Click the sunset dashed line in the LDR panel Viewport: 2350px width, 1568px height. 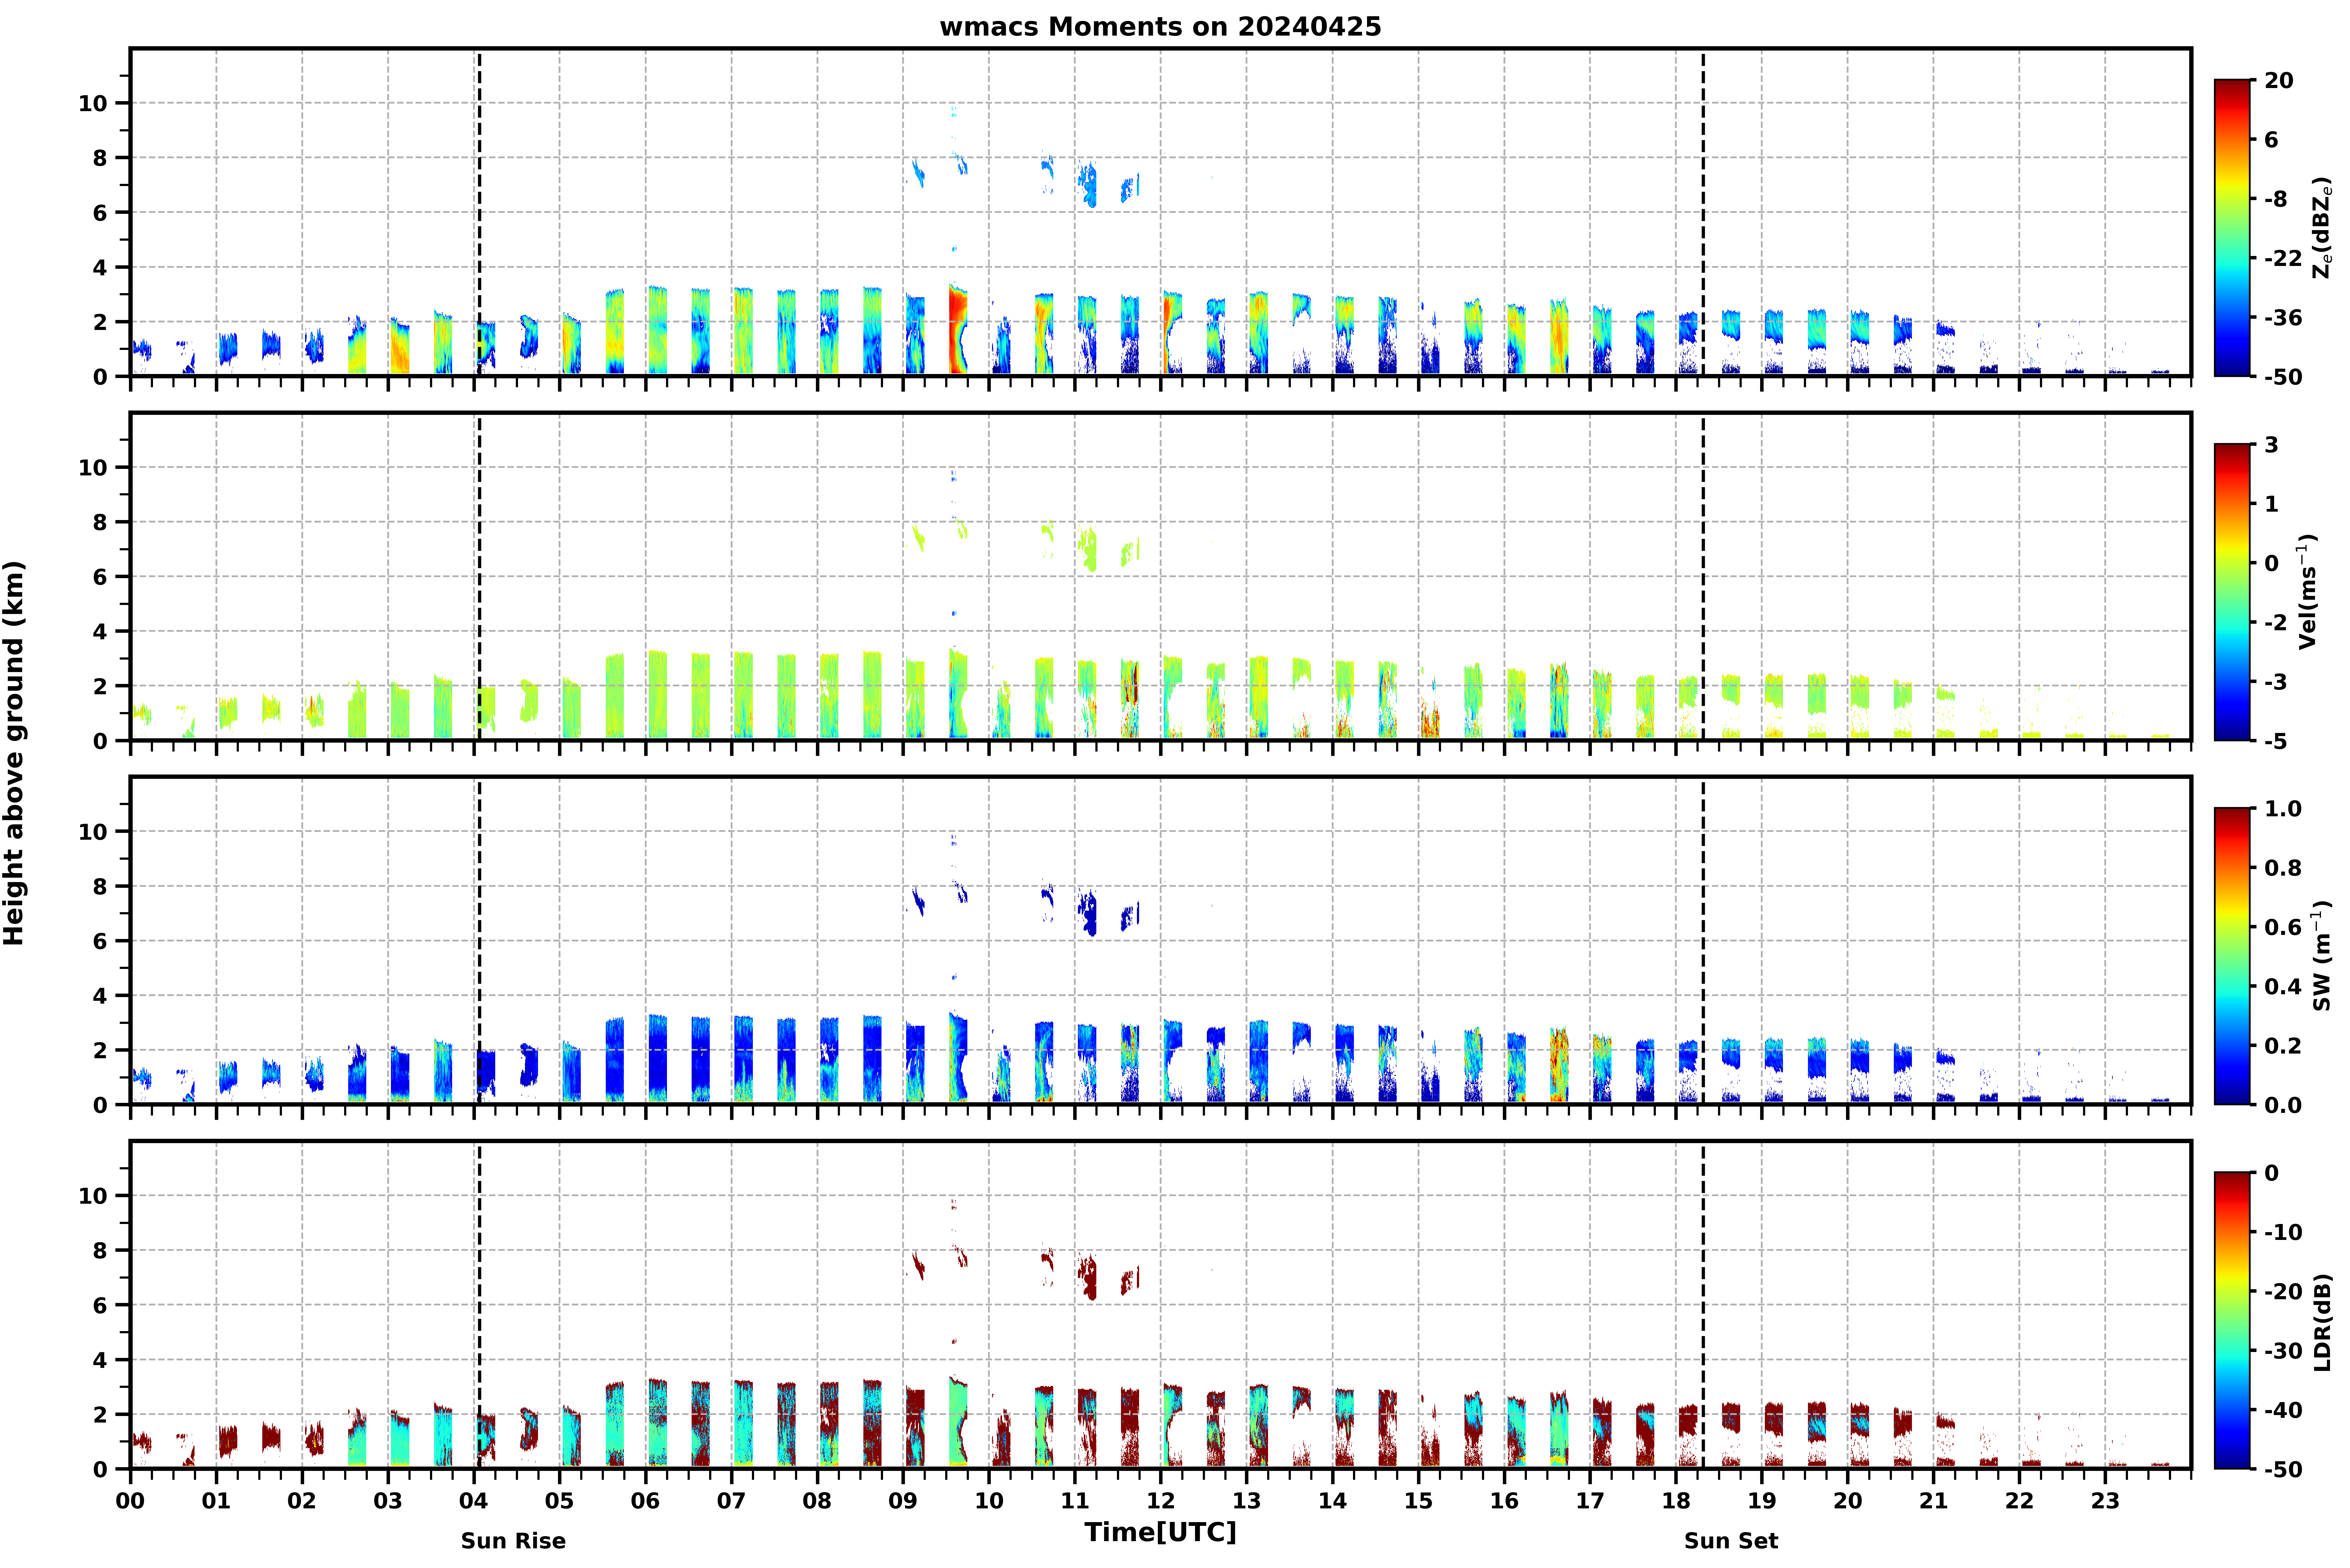(1703, 1305)
